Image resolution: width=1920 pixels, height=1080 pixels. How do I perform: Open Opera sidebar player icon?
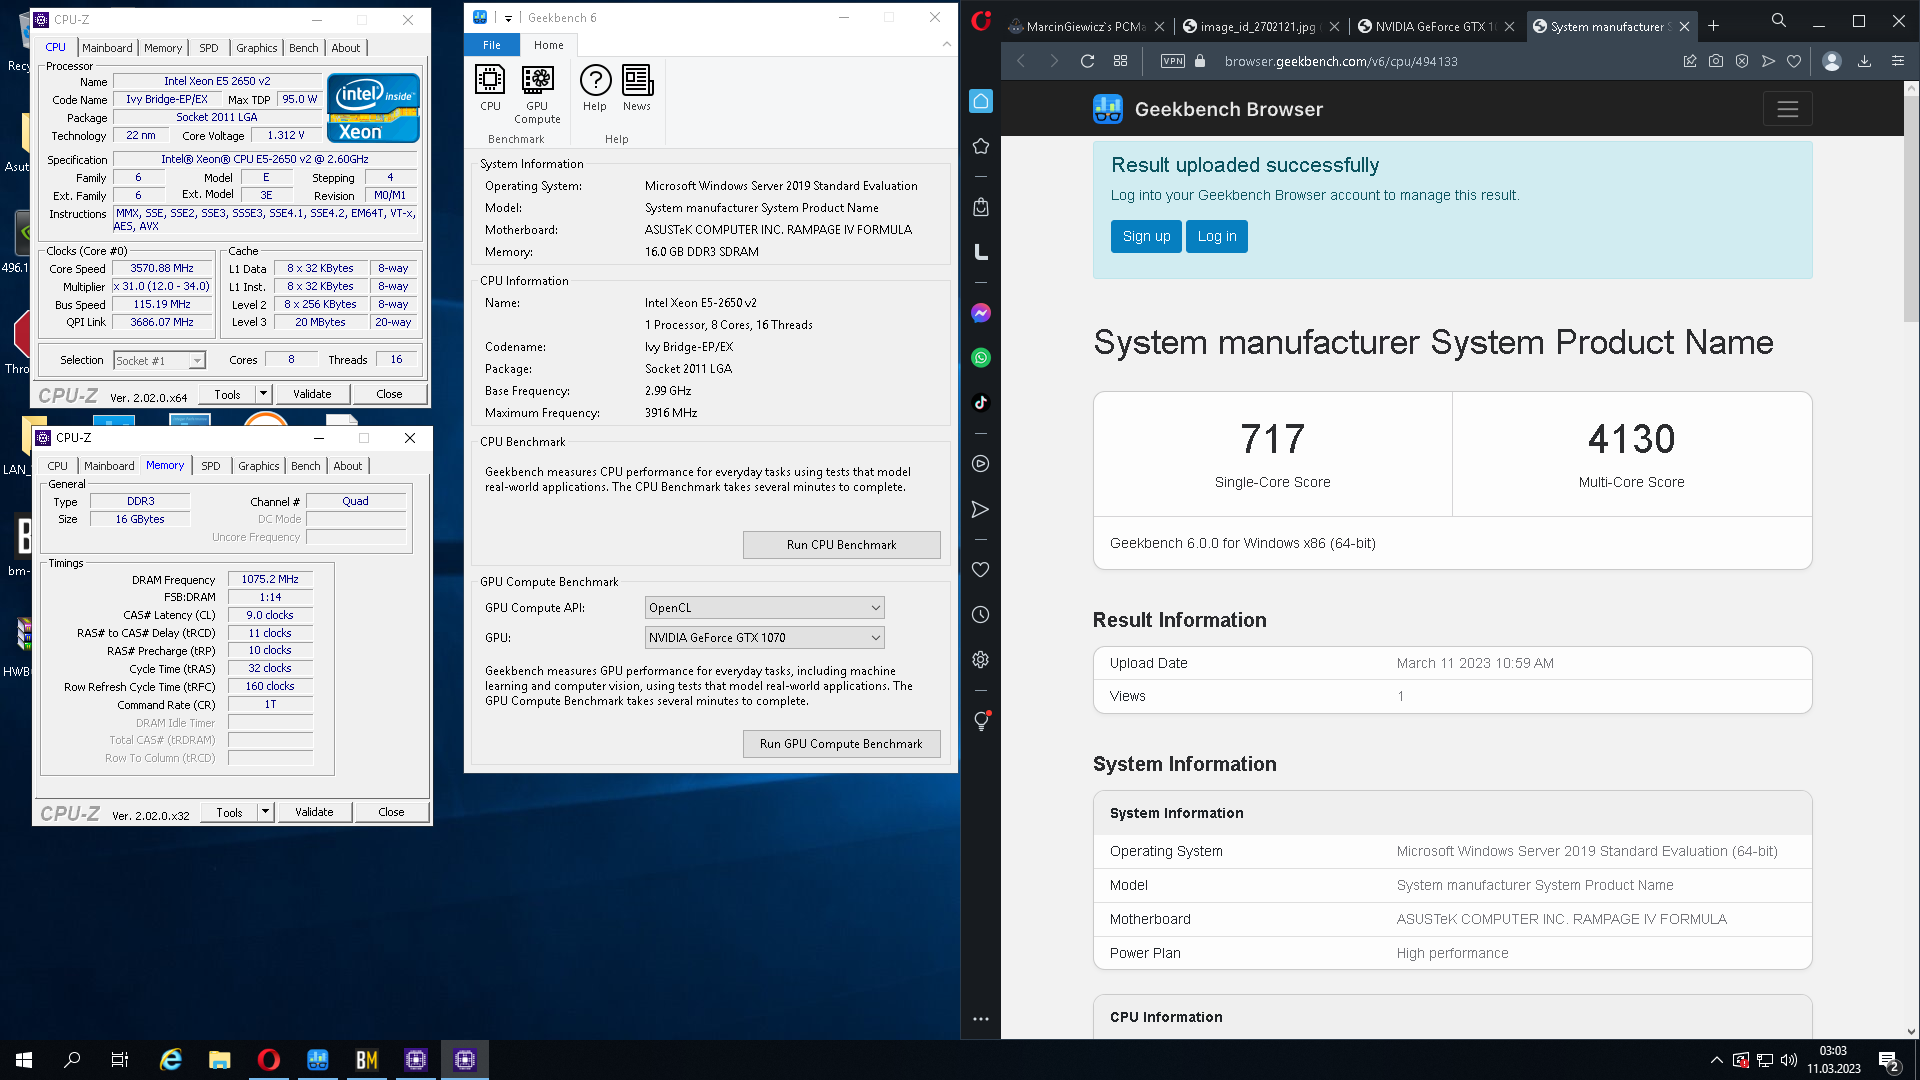[981, 464]
